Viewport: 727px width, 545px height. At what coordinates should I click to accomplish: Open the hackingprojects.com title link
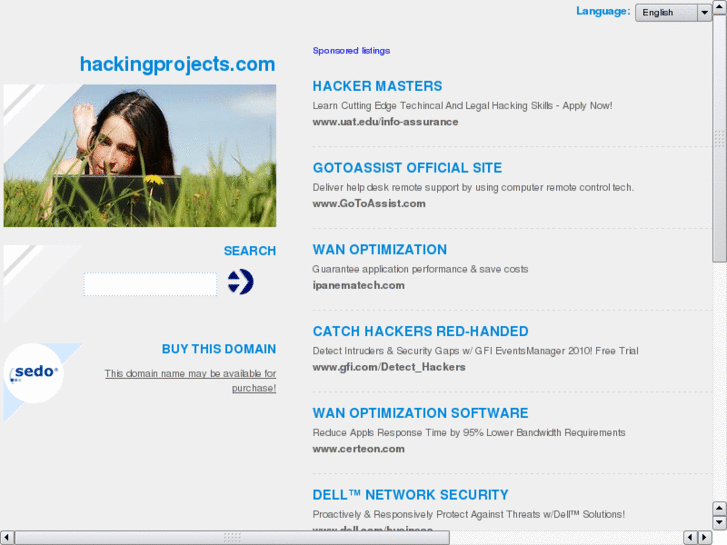click(x=178, y=64)
